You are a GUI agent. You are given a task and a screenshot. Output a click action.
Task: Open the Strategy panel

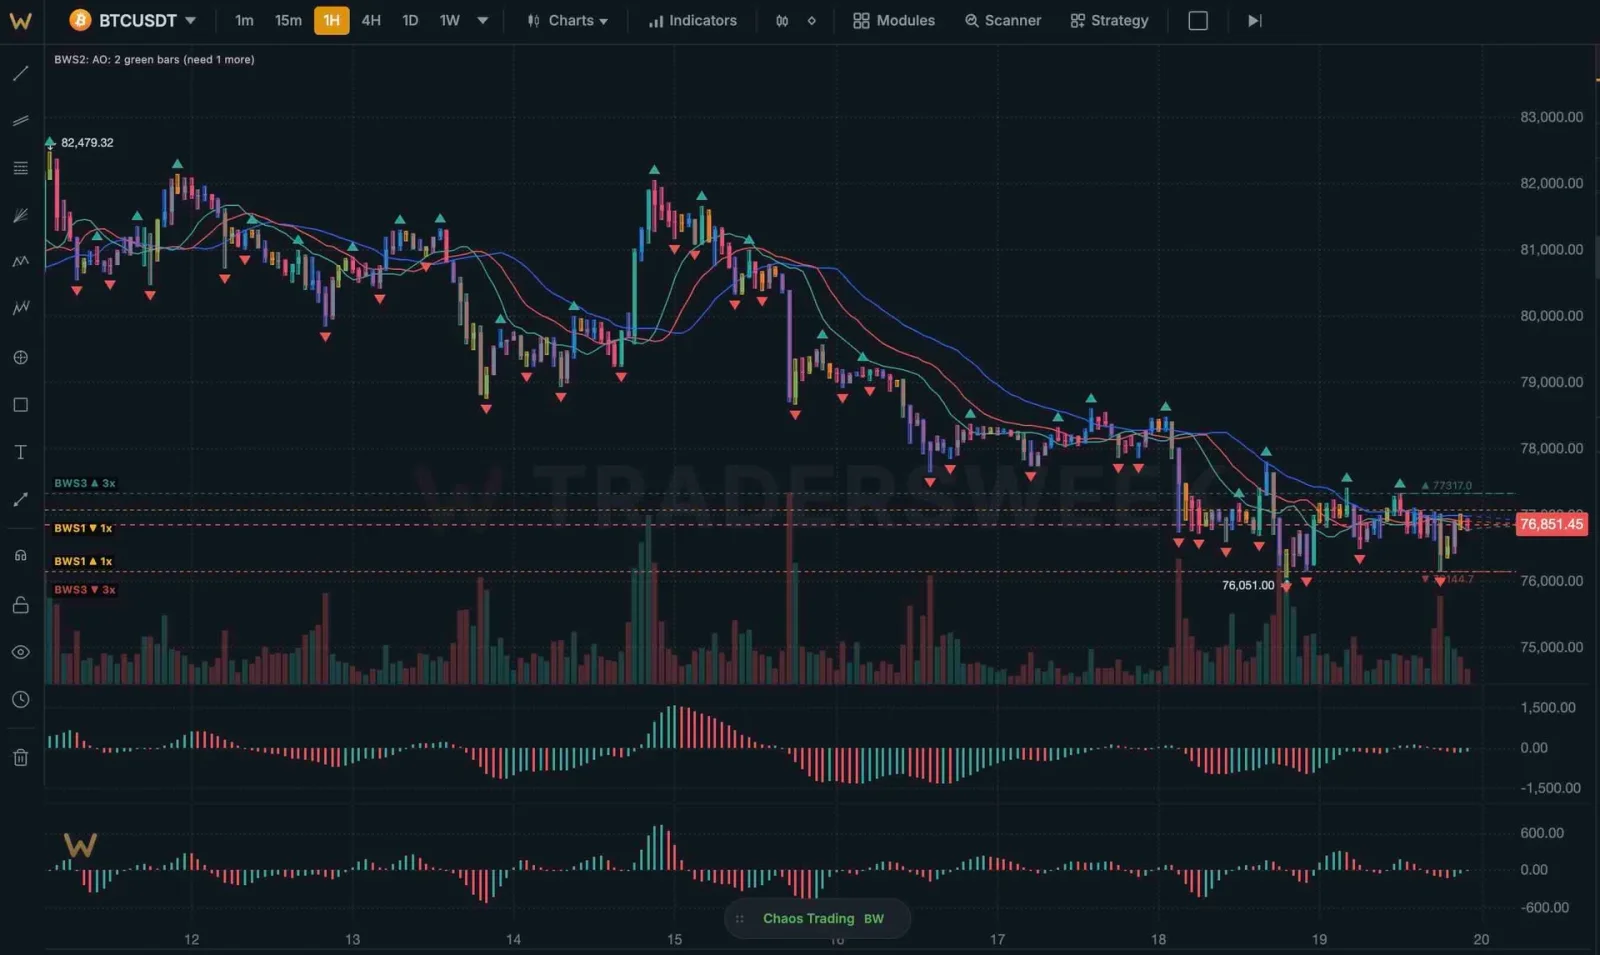[1109, 20]
